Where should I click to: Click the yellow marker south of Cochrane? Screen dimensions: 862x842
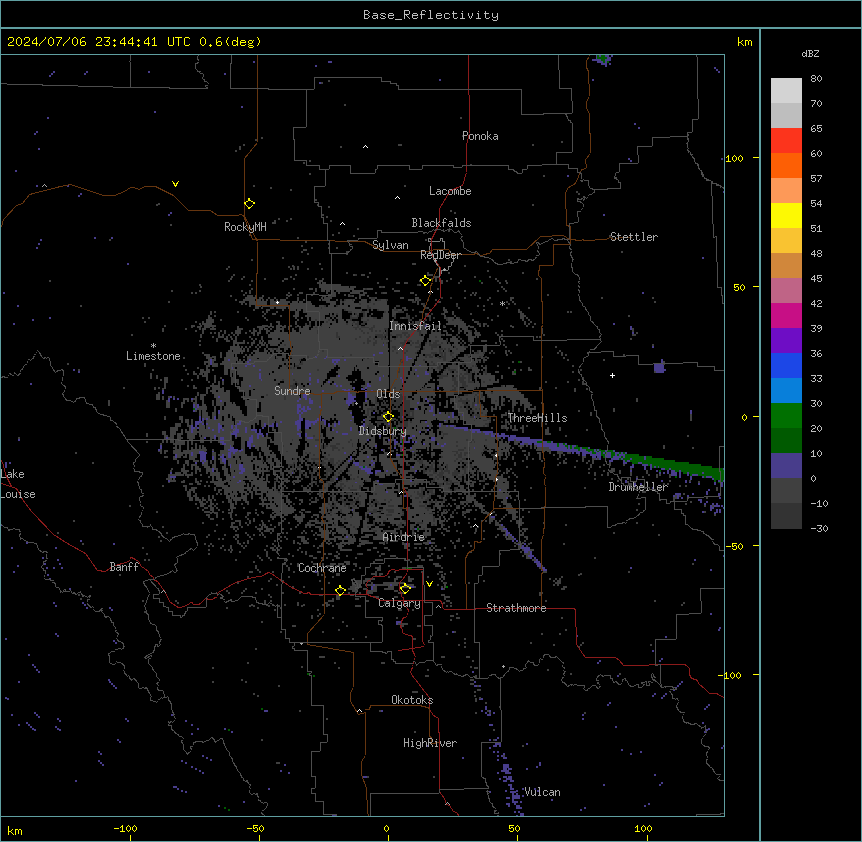tap(340, 591)
